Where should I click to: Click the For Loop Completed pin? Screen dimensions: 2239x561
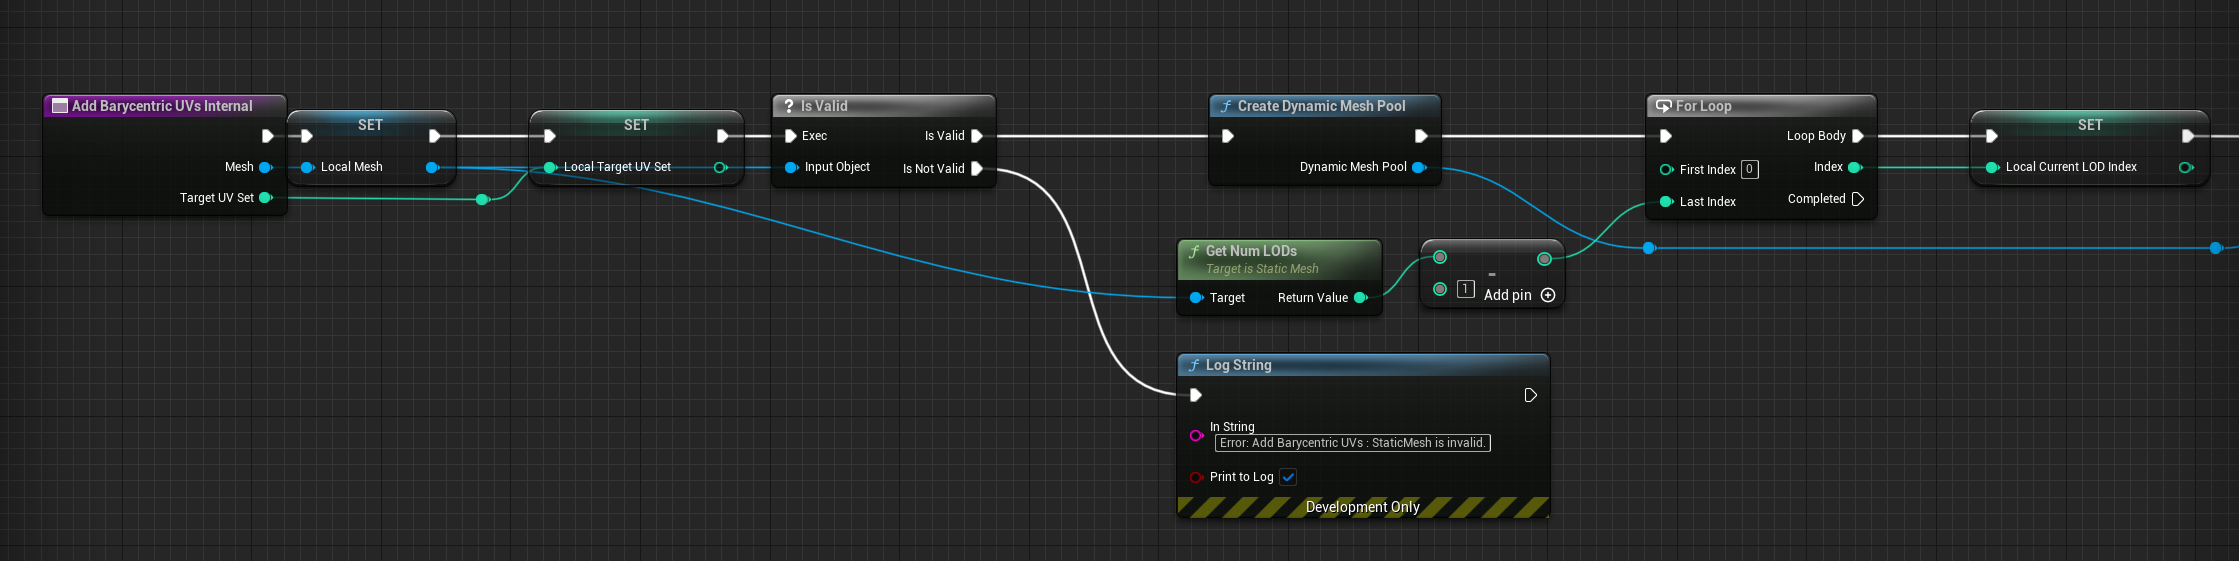click(1857, 199)
